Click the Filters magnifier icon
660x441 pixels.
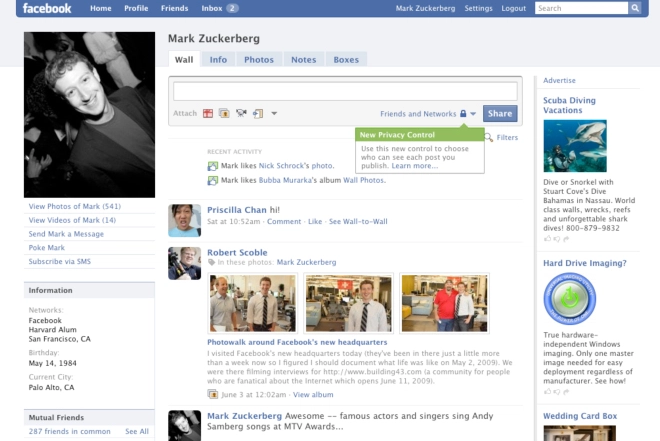click(489, 138)
